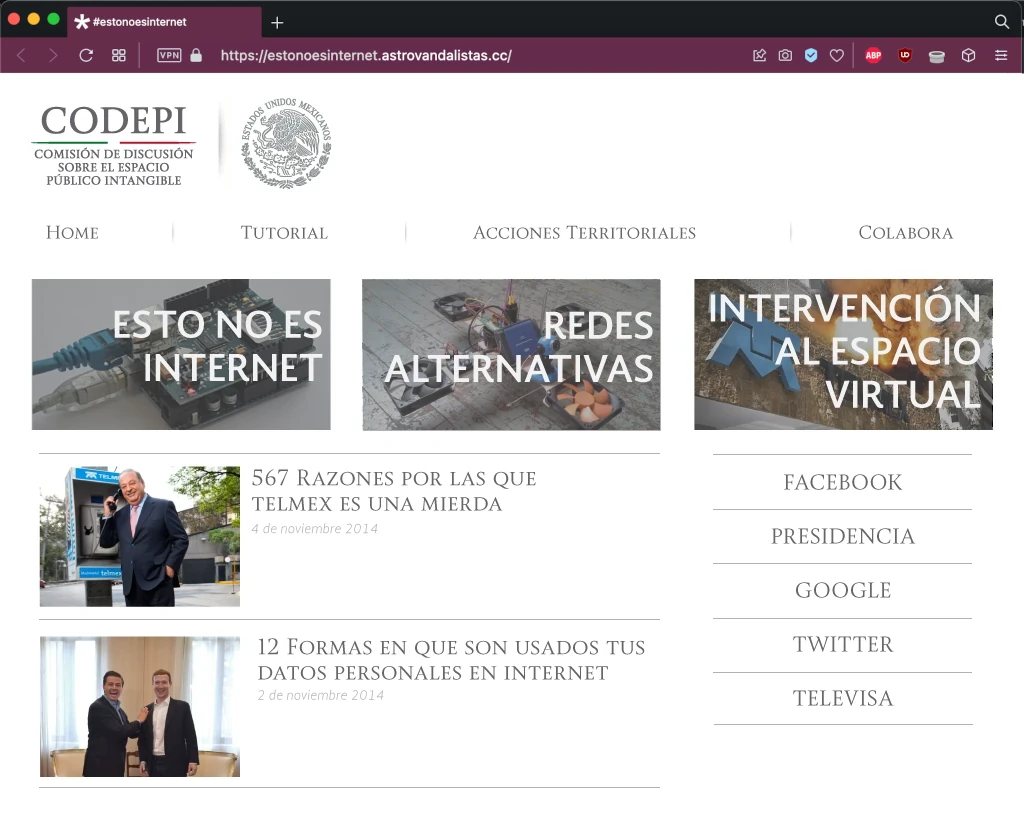Click the camera snapshot icon
The width and height of the screenshot is (1024, 813).
tap(785, 56)
